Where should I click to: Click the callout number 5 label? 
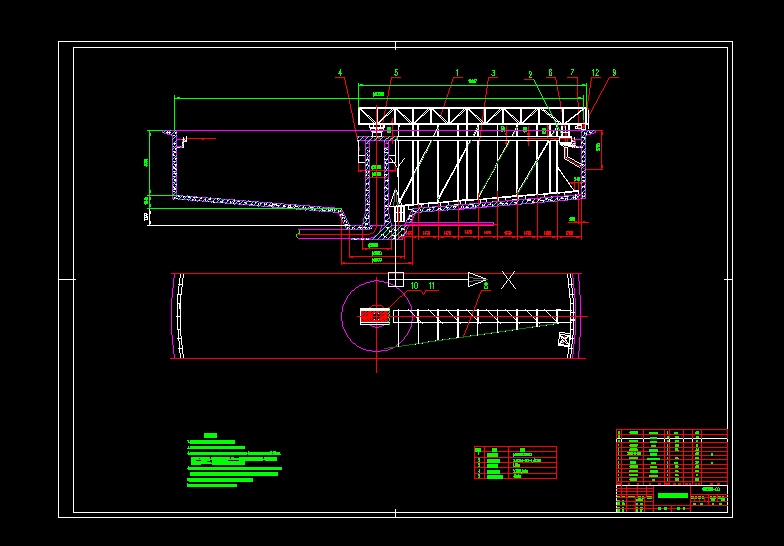coord(396,73)
